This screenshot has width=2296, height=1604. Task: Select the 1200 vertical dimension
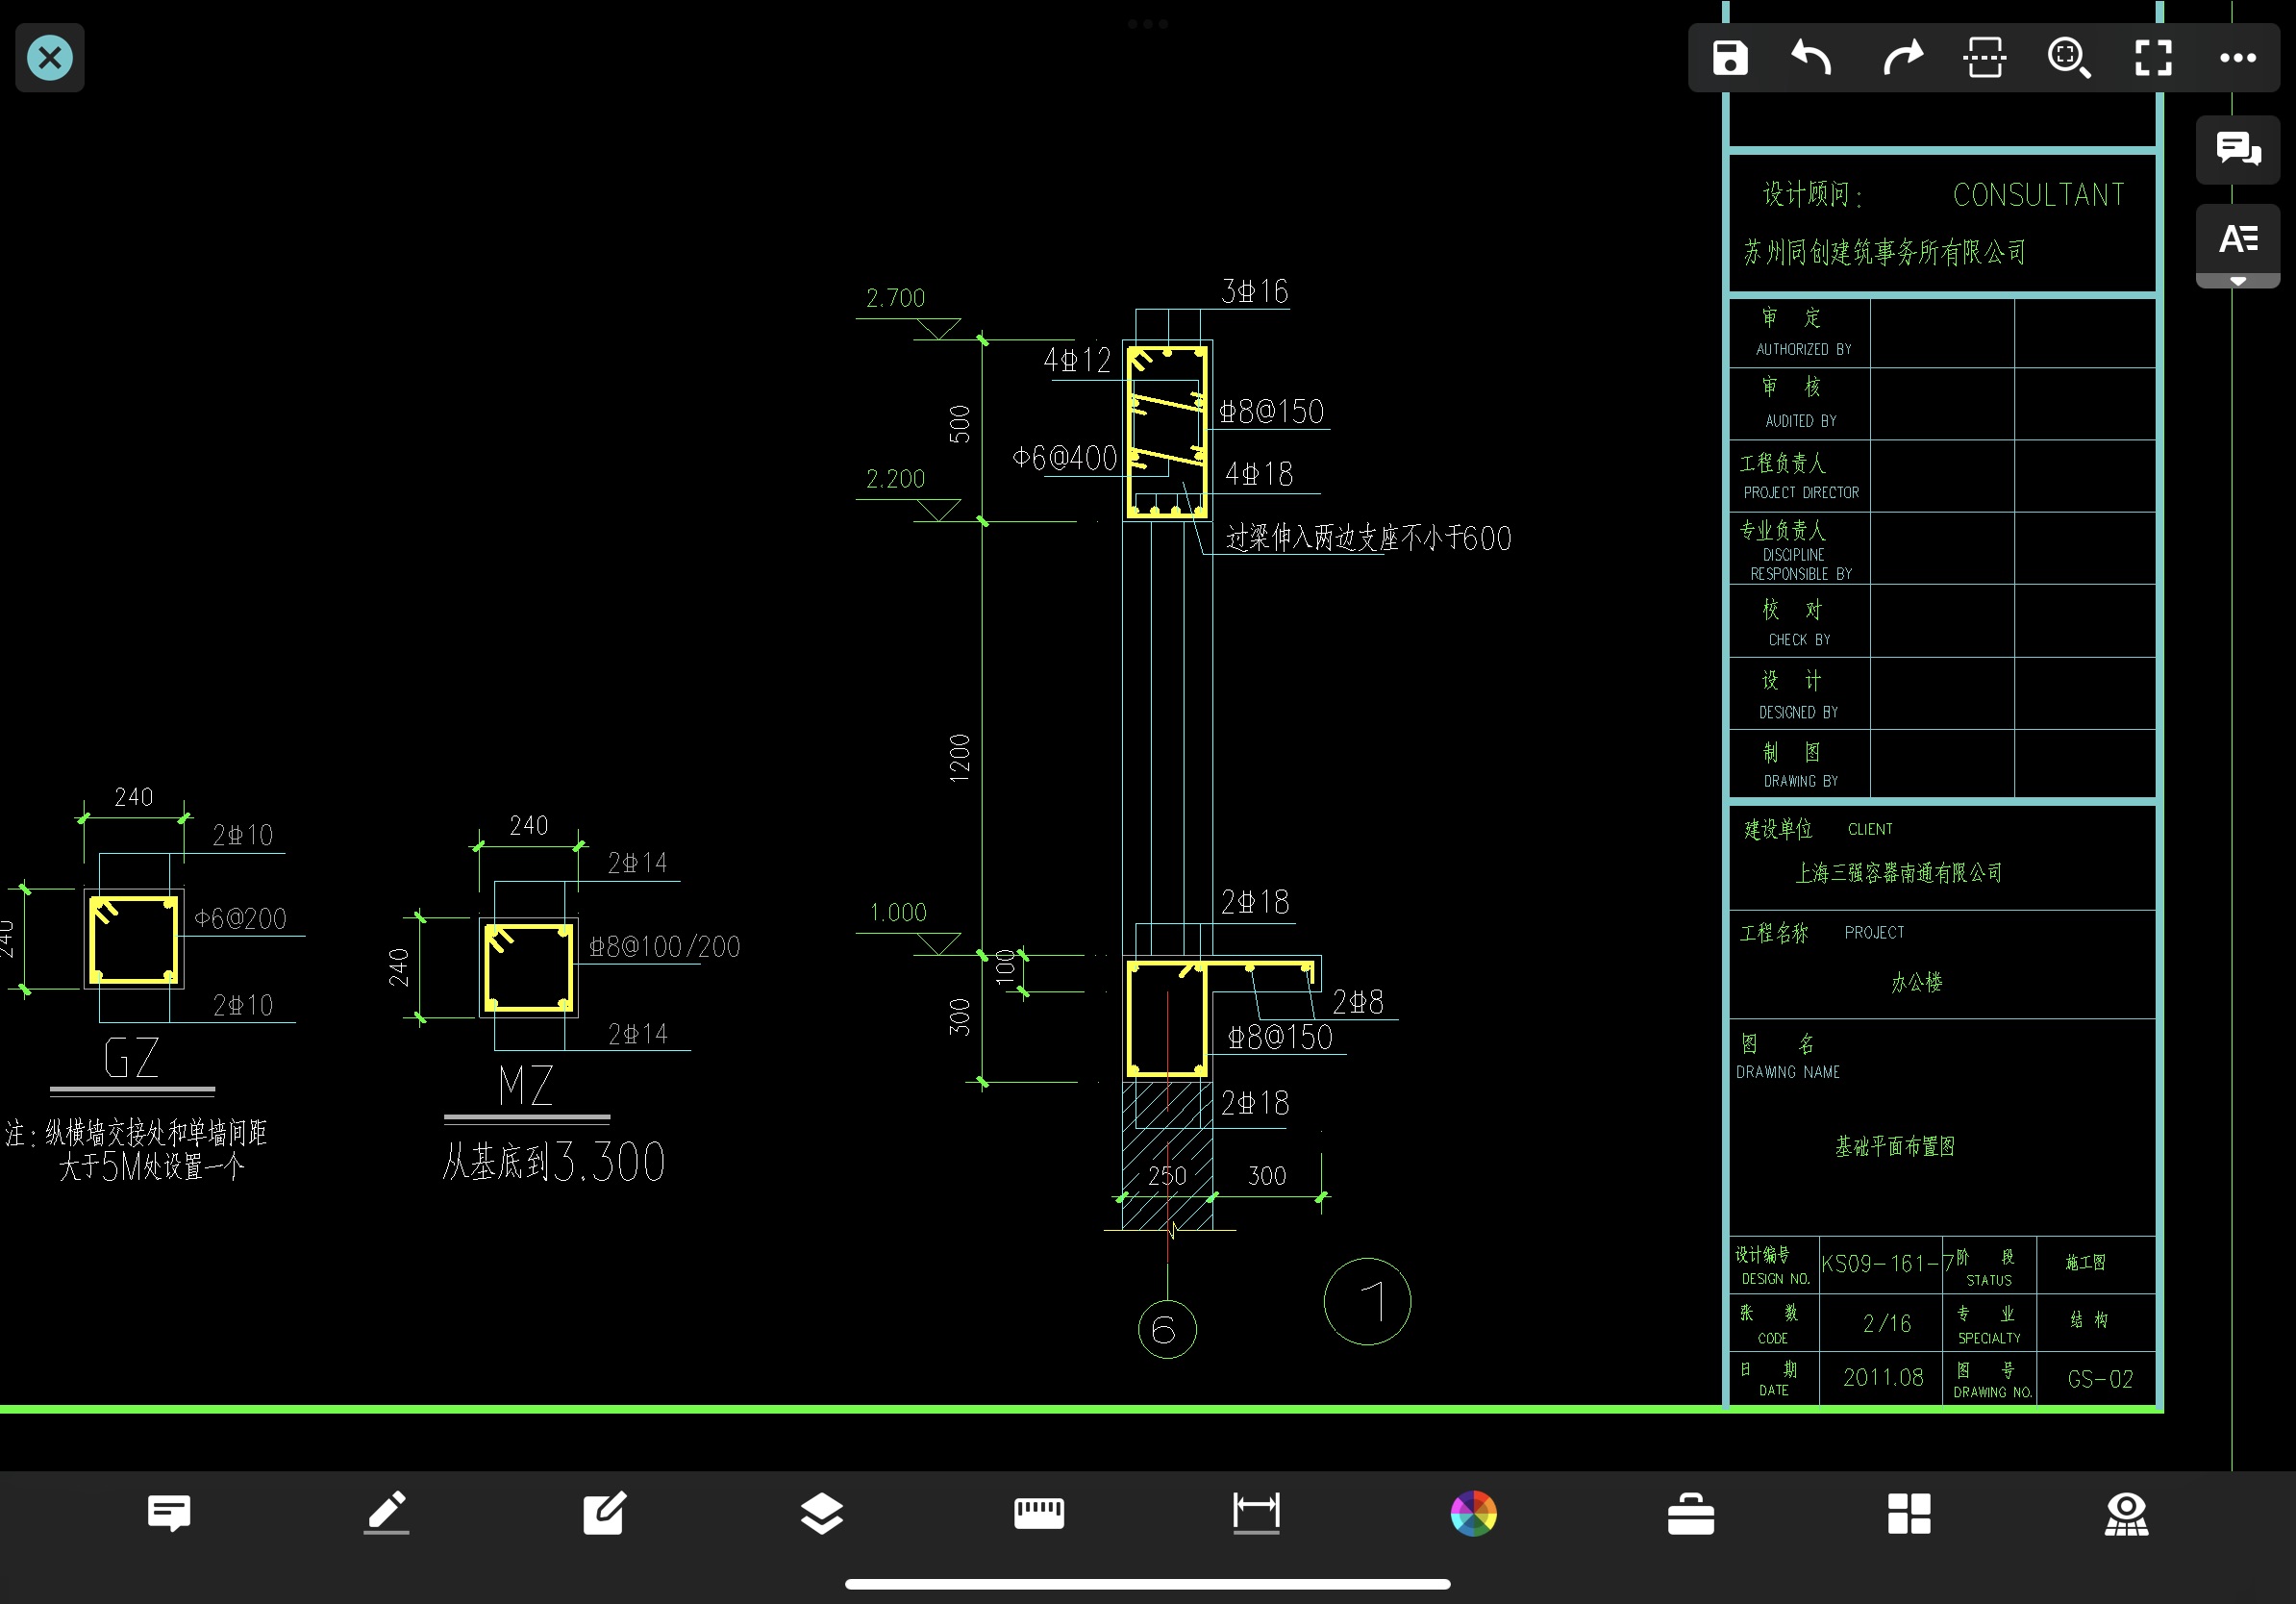pos(959,758)
